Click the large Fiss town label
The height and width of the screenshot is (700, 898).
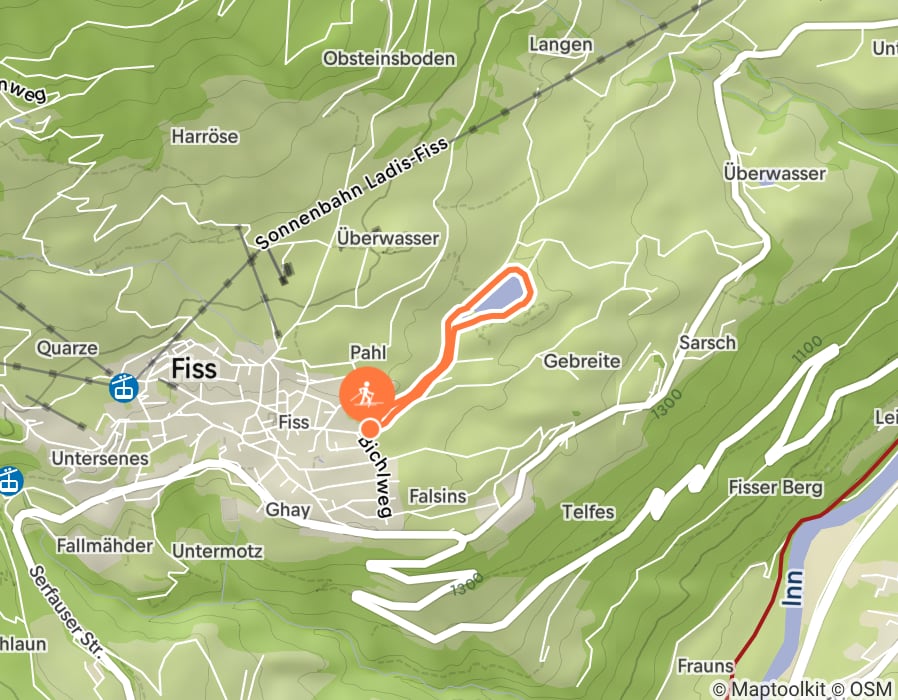194,368
